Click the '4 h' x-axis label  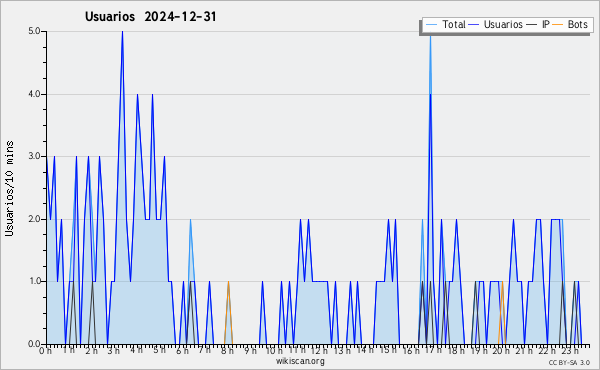coord(136,350)
